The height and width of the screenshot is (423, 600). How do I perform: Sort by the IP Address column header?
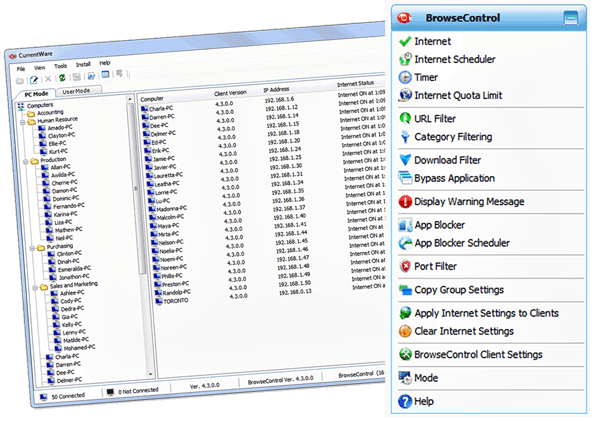[x=276, y=90]
